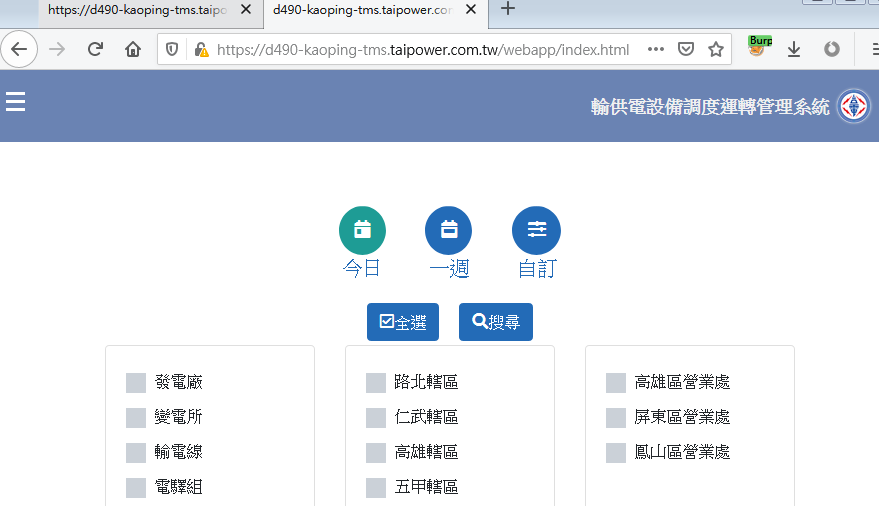879x506 pixels.
Task: Check the 高雄轄區 checkbox
Action: [x=376, y=453]
